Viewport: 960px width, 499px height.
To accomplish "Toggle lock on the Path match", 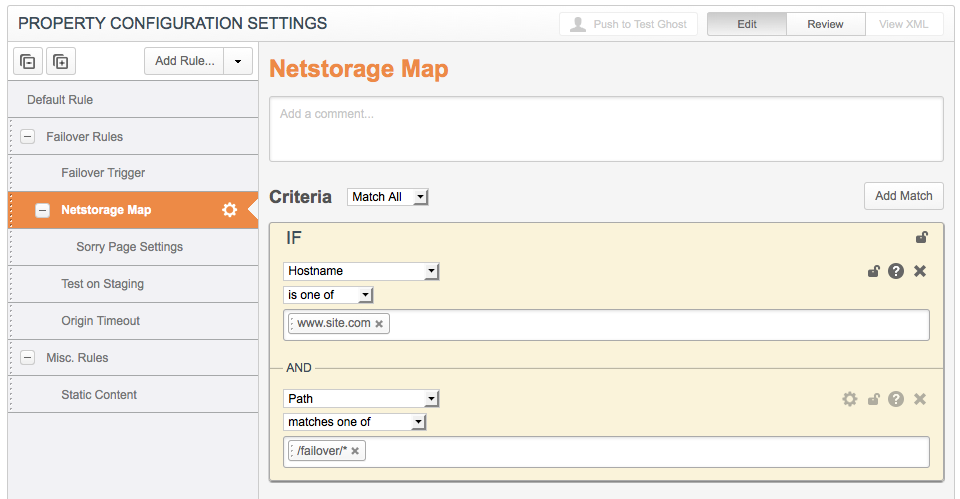I will click(x=873, y=399).
